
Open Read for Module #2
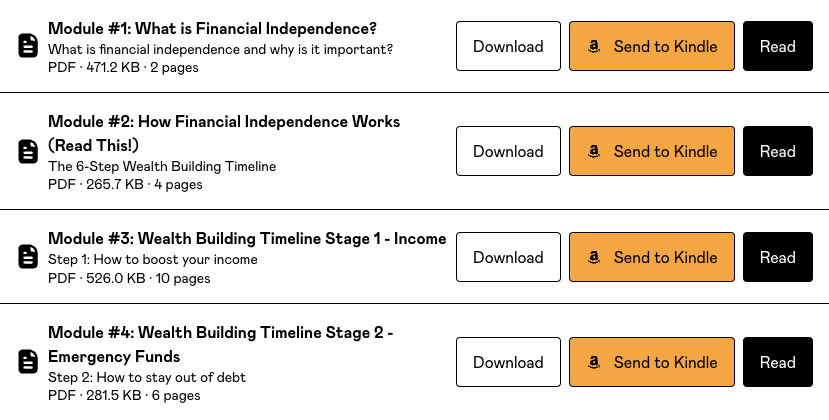(x=777, y=152)
